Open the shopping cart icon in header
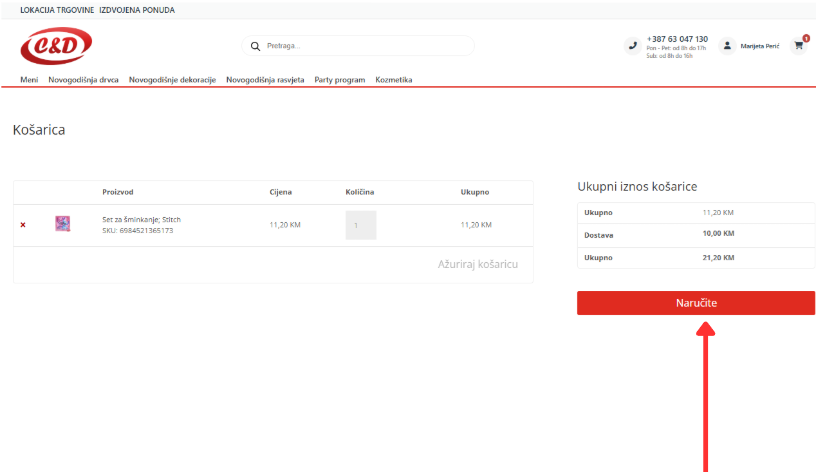The height and width of the screenshot is (472, 816). (798, 45)
